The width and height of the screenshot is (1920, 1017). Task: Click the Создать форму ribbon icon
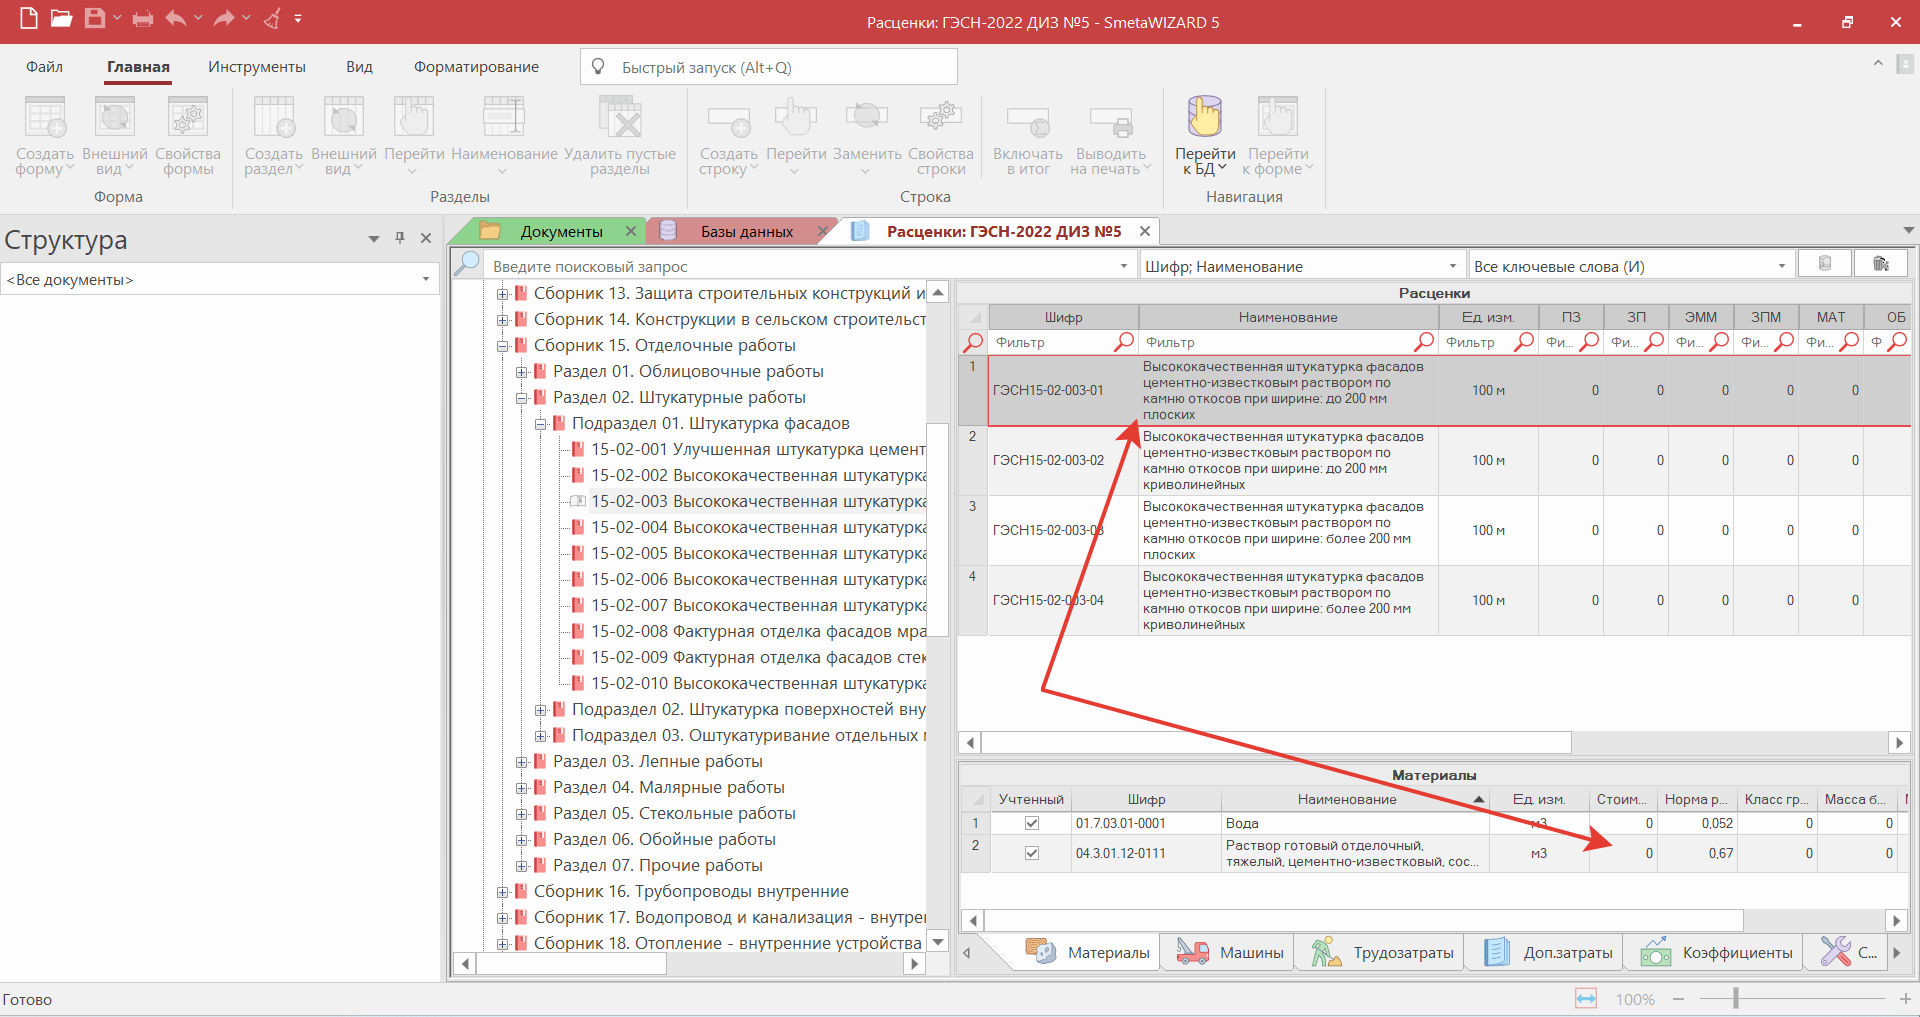point(45,116)
